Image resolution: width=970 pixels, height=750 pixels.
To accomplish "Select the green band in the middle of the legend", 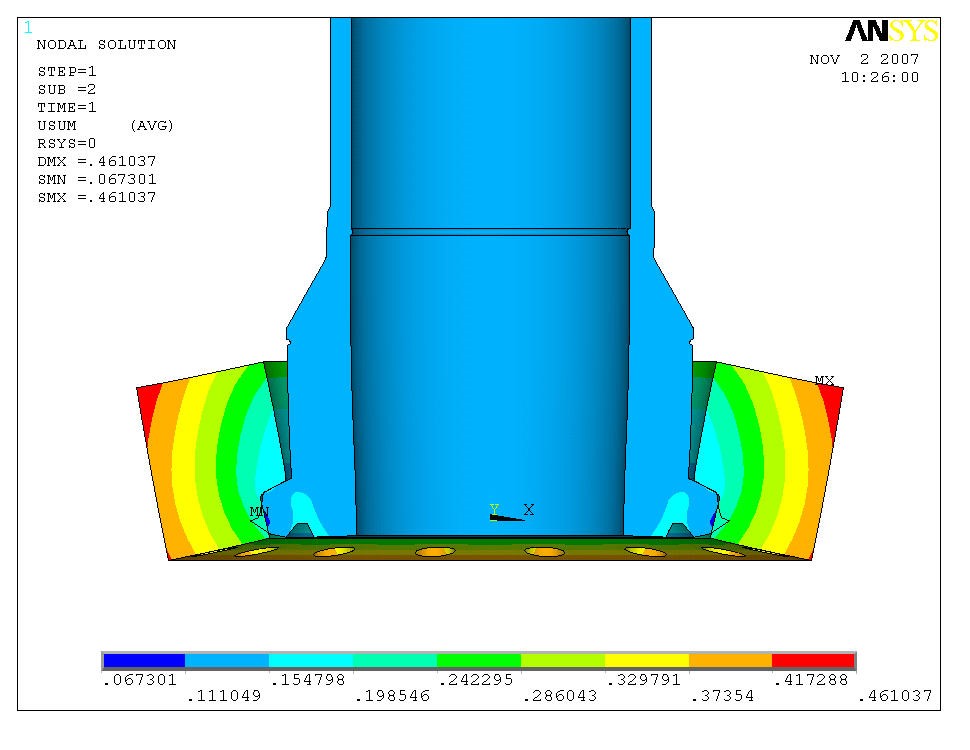I will click(480, 661).
